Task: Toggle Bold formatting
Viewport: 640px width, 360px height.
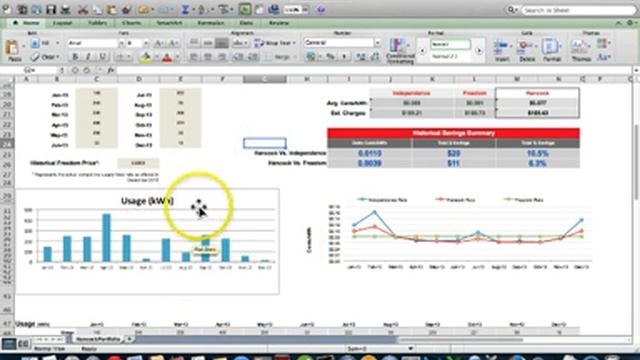Action: (75, 57)
